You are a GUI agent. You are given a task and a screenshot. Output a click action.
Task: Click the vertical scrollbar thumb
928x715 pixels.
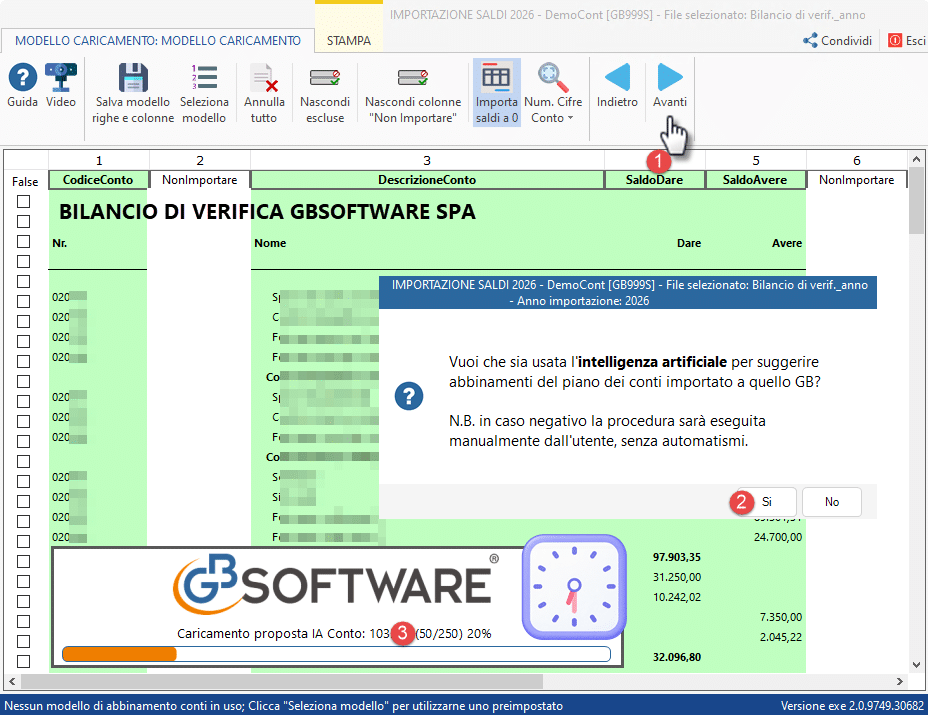(916, 201)
